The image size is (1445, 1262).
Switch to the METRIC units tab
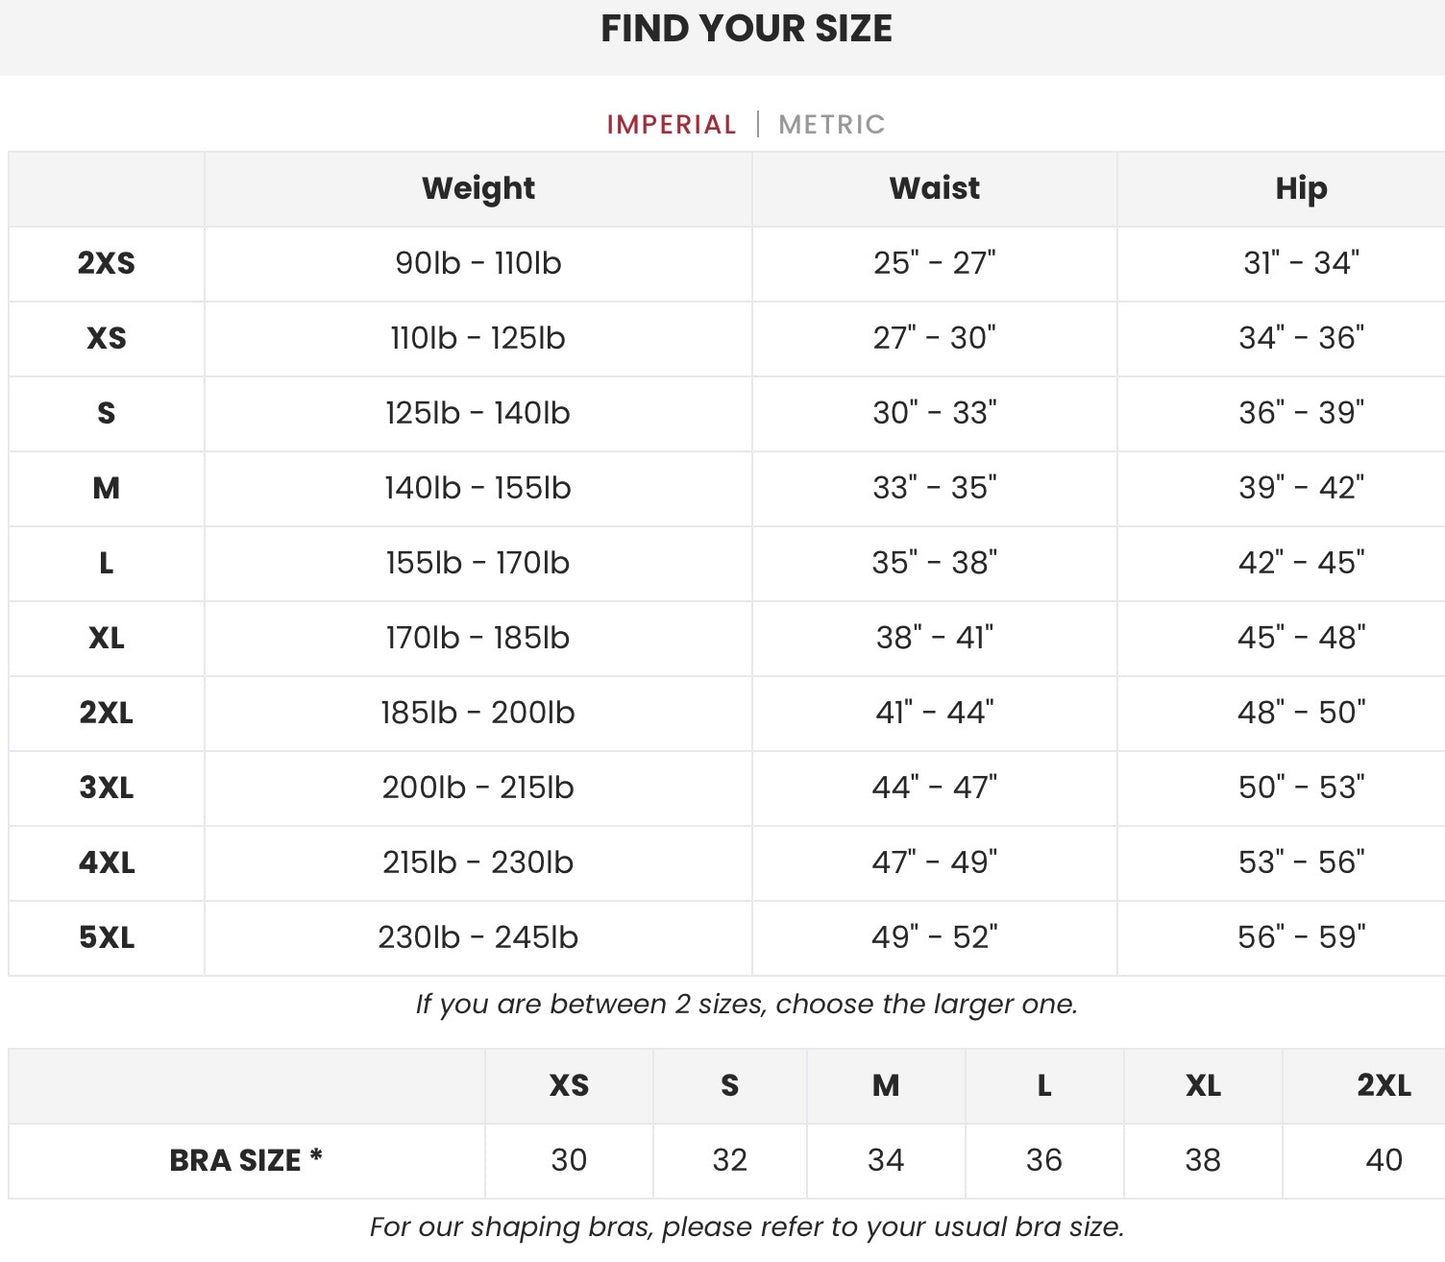click(x=831, y=124)
